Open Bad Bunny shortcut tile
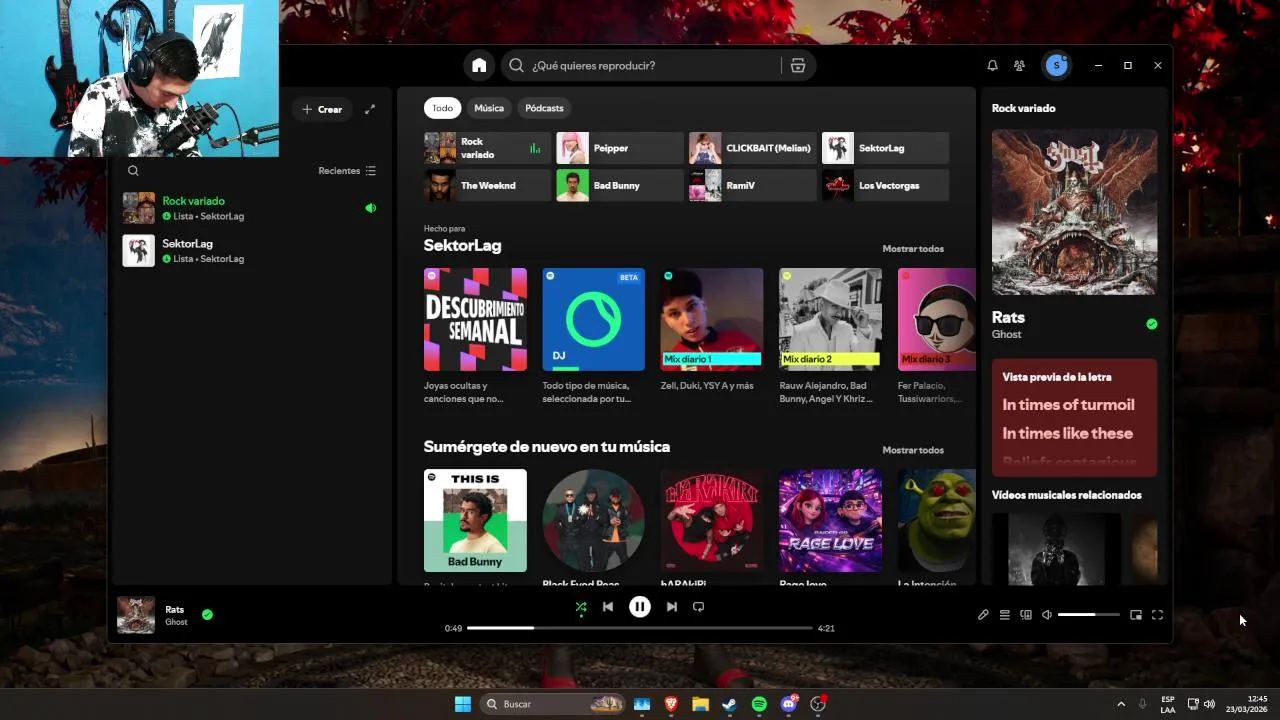This screenshot has height=720, width=1280. (620, 185)
